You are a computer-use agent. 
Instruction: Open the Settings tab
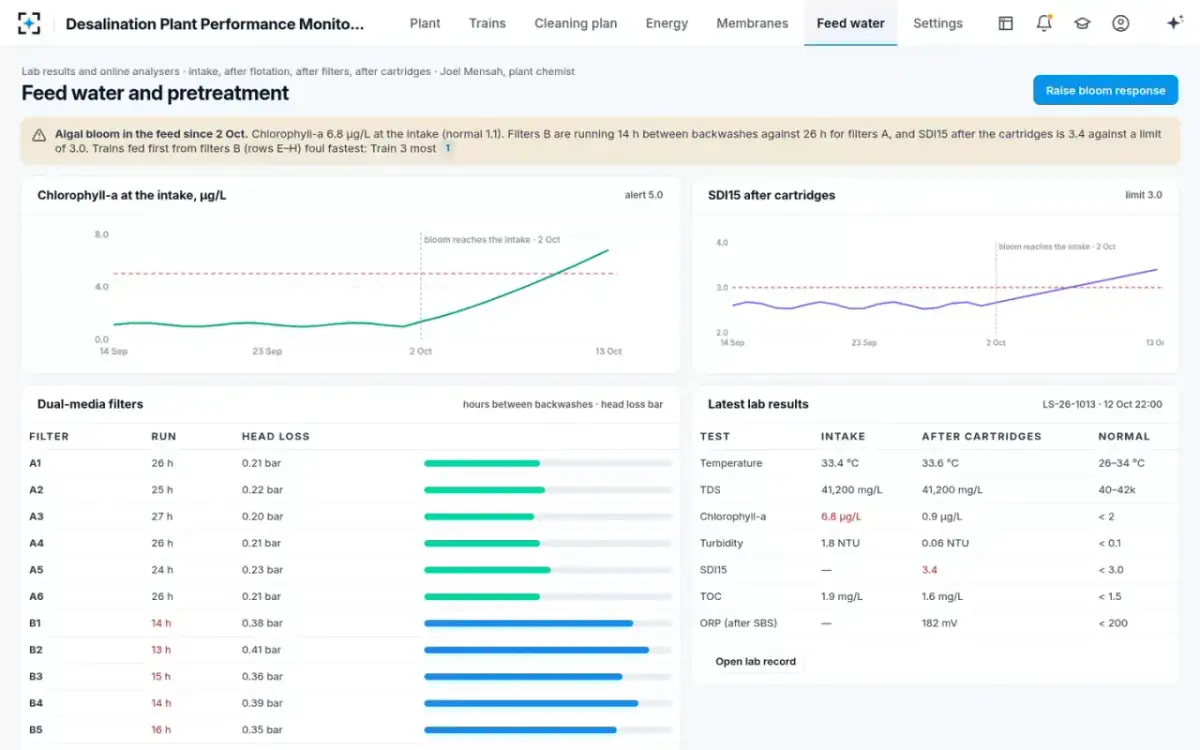pyautogui.click(x=938, y=23)
